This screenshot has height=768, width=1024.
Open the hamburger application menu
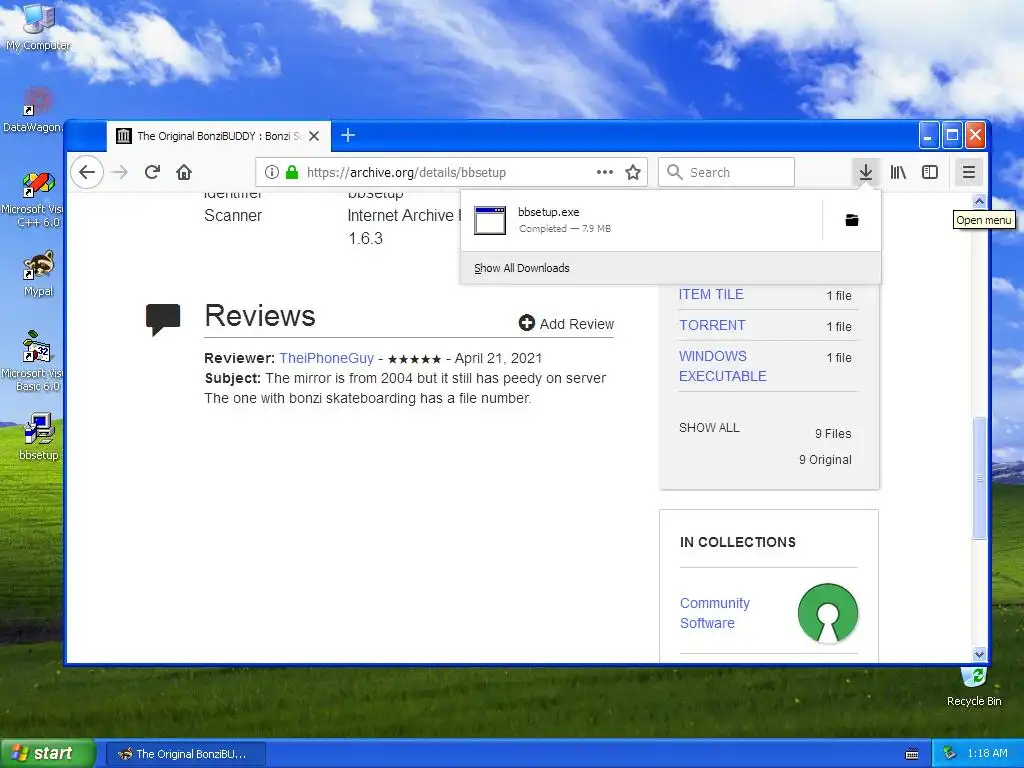click(969, 172)
